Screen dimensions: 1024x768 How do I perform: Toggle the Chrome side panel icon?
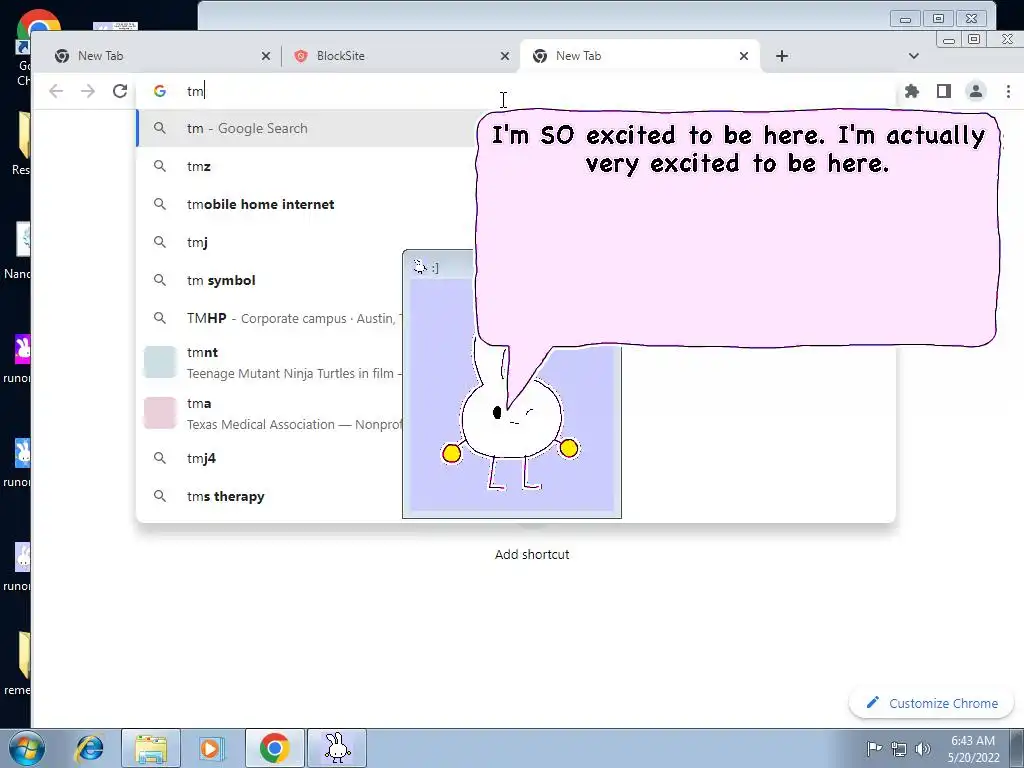(944, 91)
